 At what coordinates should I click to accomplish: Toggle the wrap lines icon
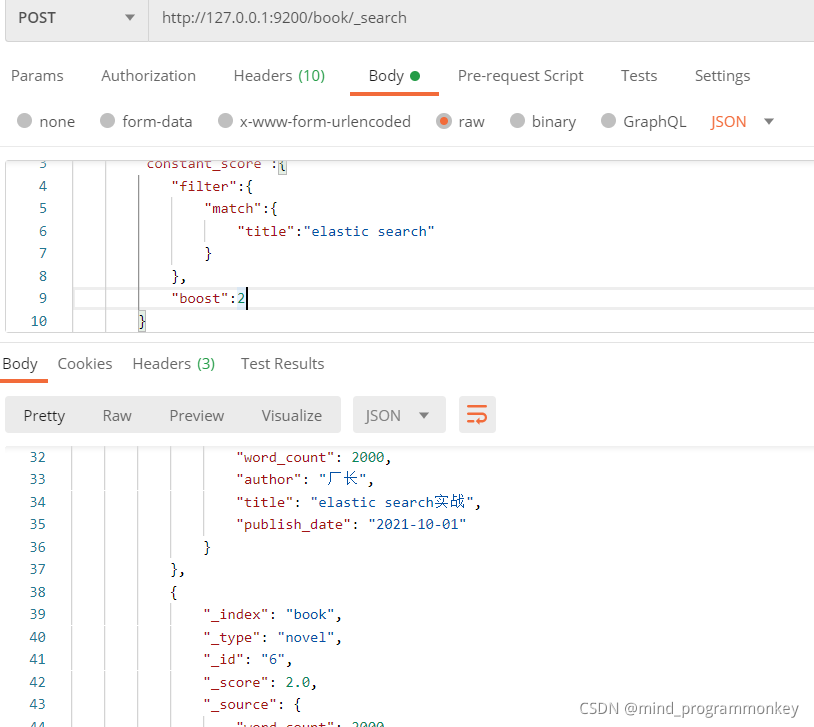tap(477, 415)
